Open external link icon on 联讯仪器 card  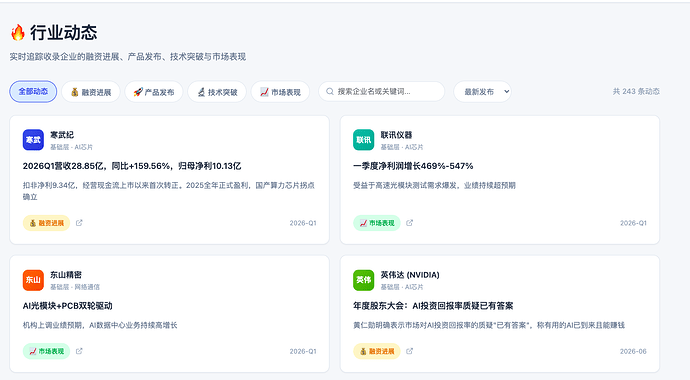click(410, 223)
